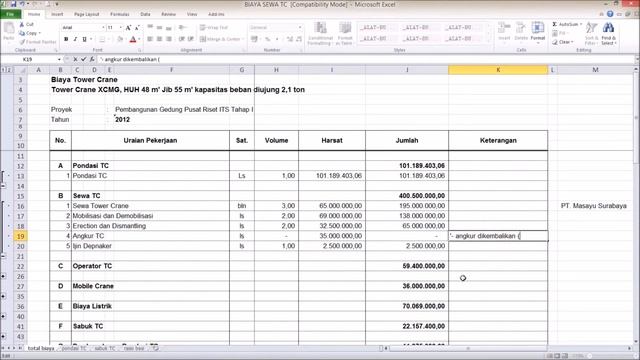The height and width of the screenshot is (360, 640).
Task: Click the decrease decimal icon
Action: coord(299,39)
